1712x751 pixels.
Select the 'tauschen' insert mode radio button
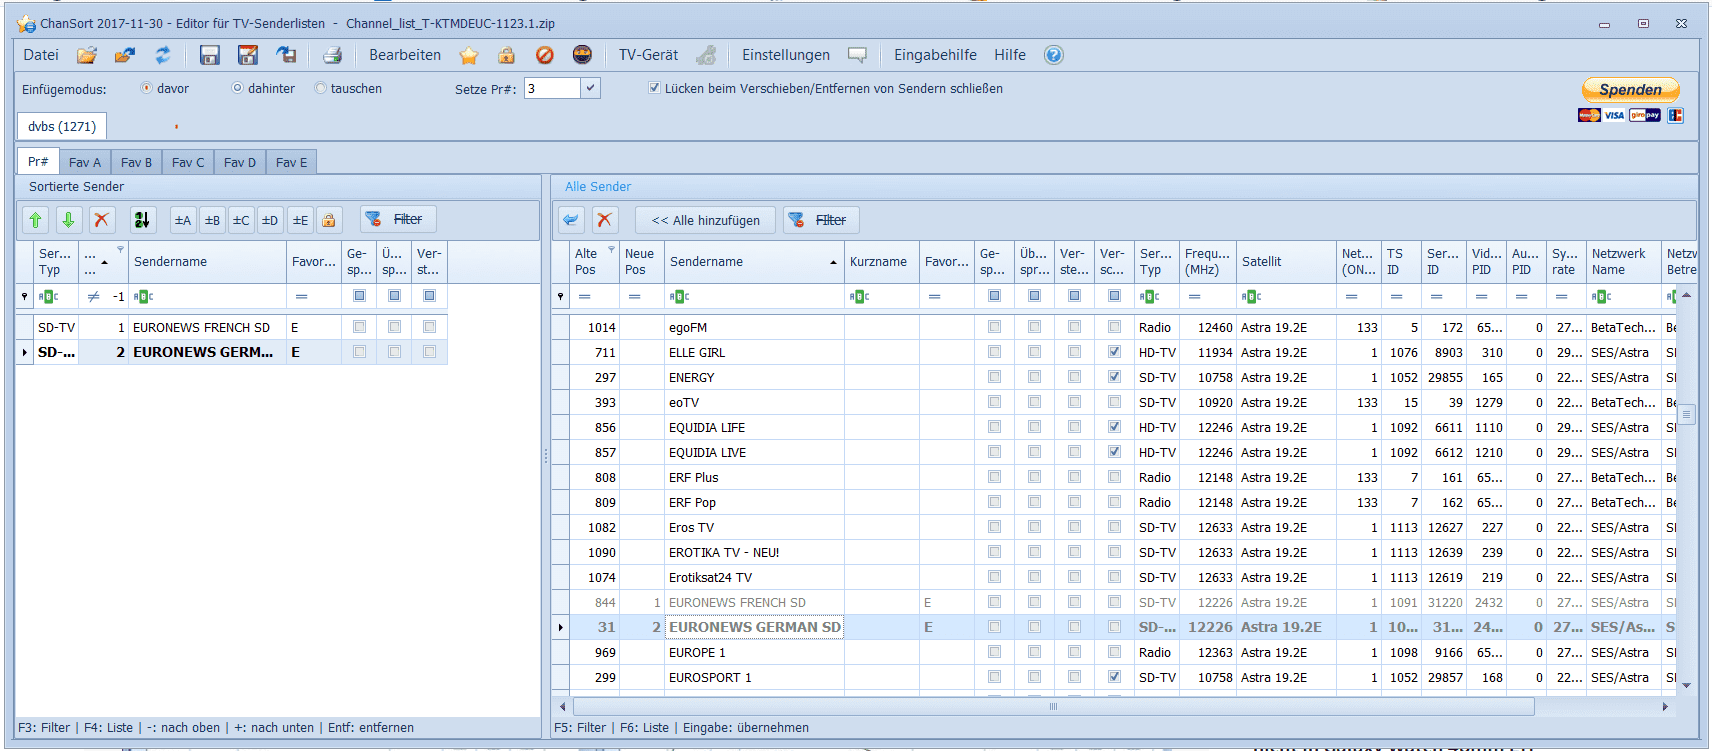click(321, 88)
